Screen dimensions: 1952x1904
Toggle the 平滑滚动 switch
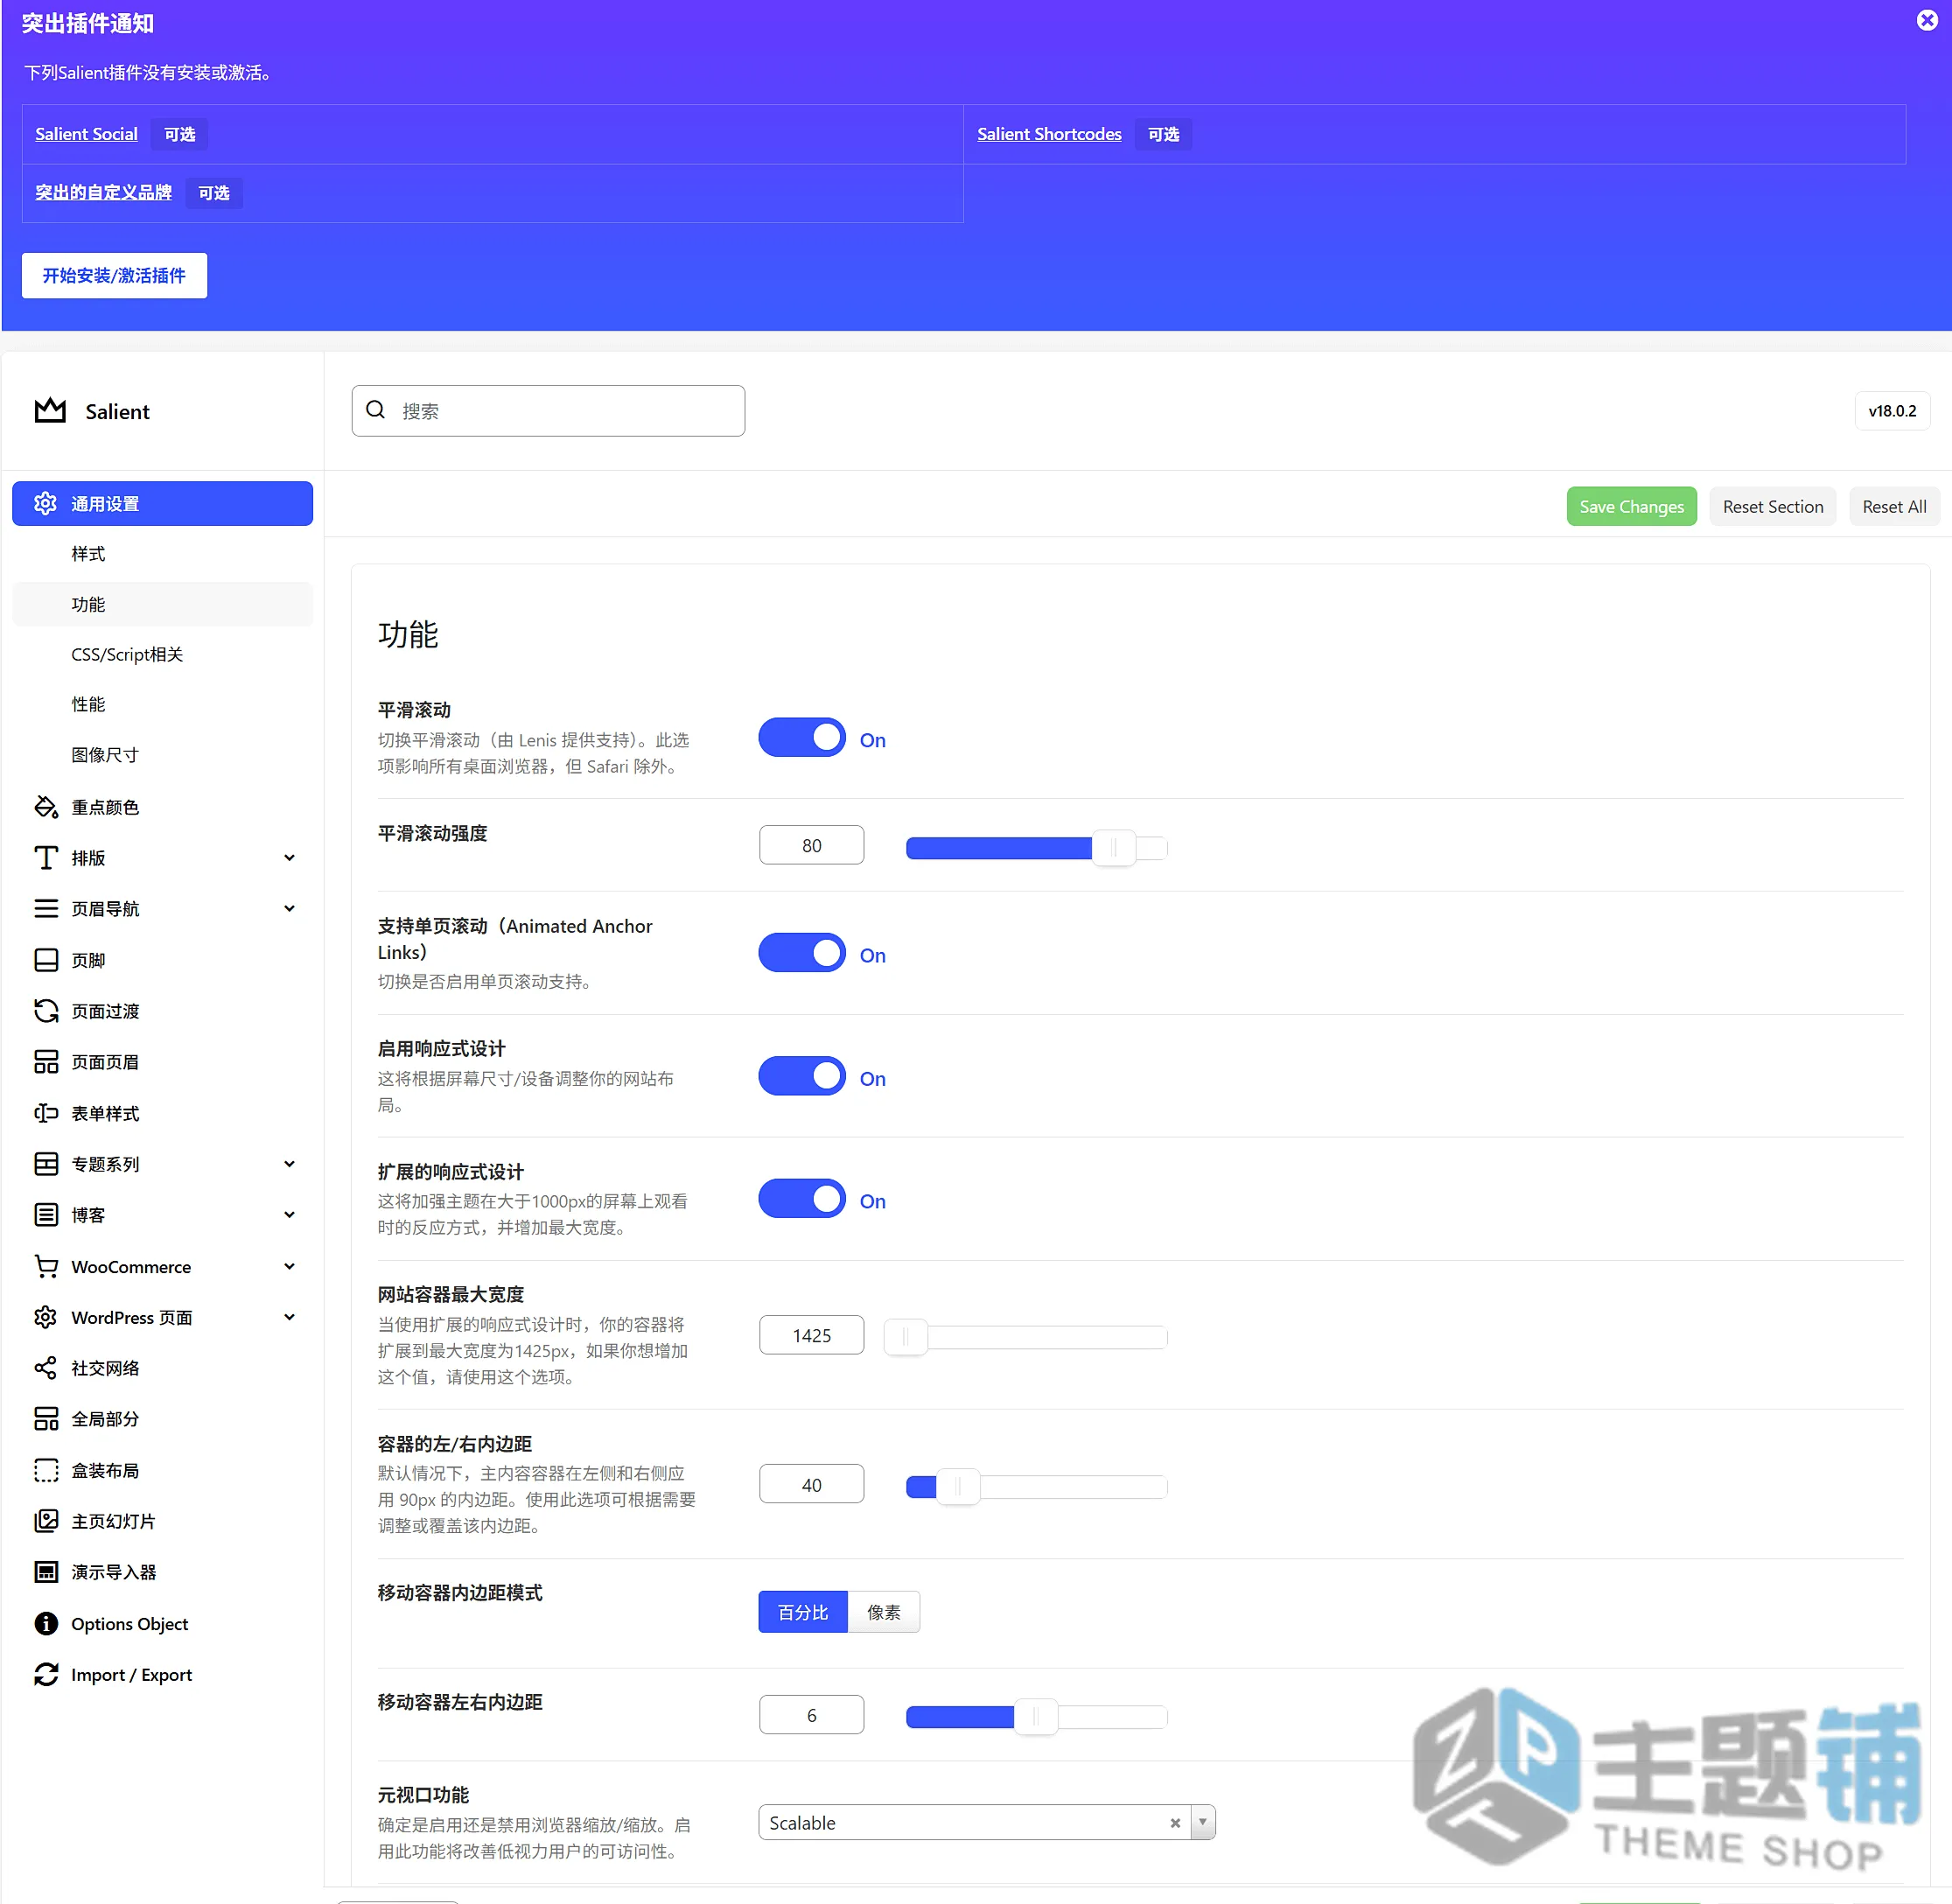(802, 738)
